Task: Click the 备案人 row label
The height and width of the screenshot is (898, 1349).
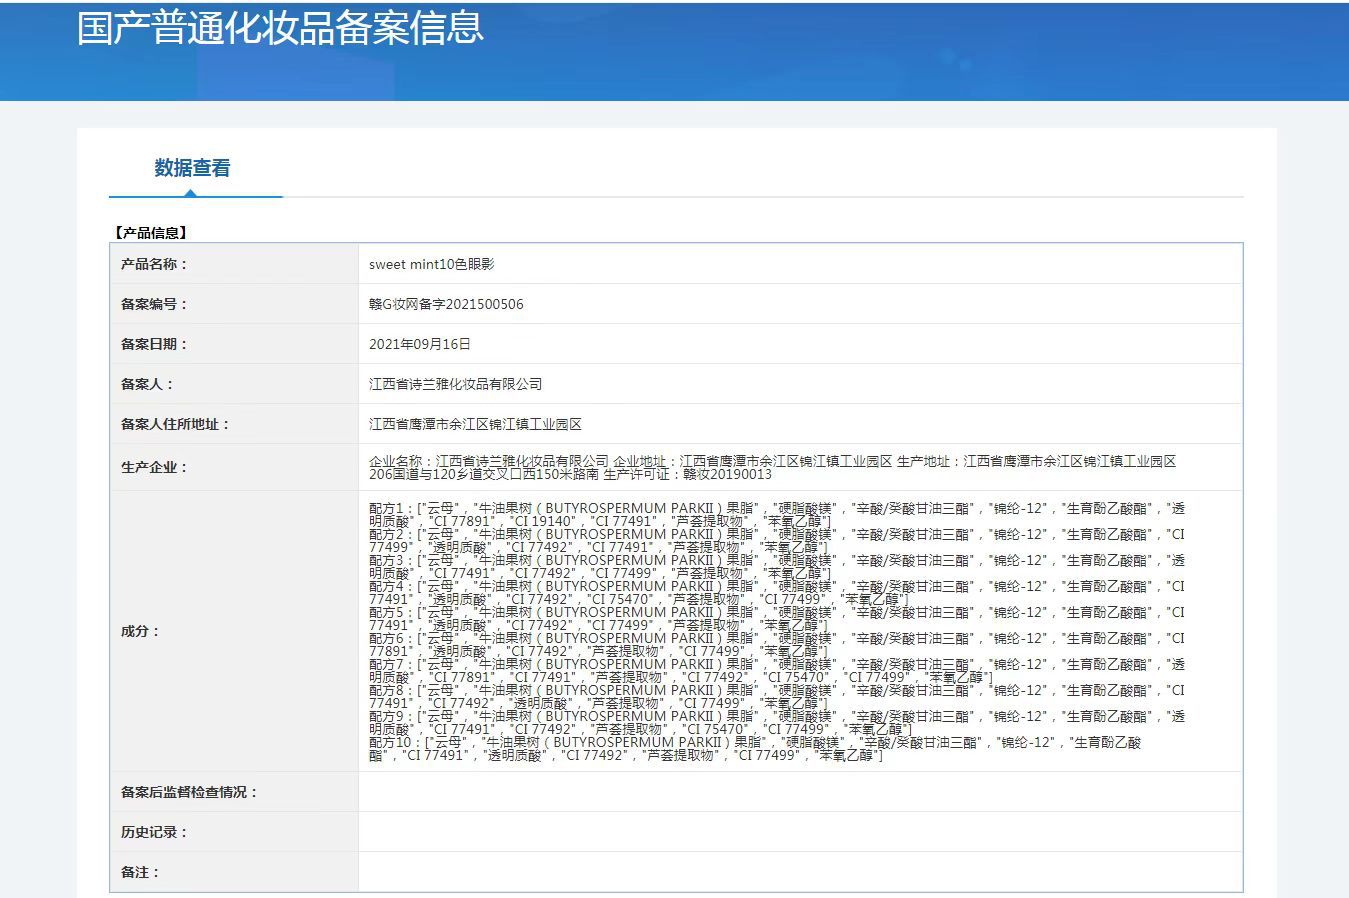Action: click(x=147, y=384)
